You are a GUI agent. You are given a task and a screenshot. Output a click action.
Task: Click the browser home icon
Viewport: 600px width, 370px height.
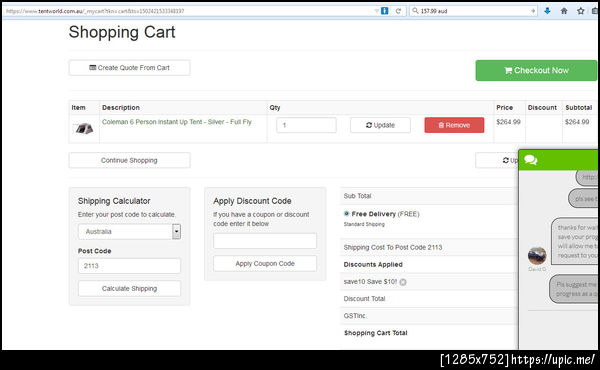[564, 11]
